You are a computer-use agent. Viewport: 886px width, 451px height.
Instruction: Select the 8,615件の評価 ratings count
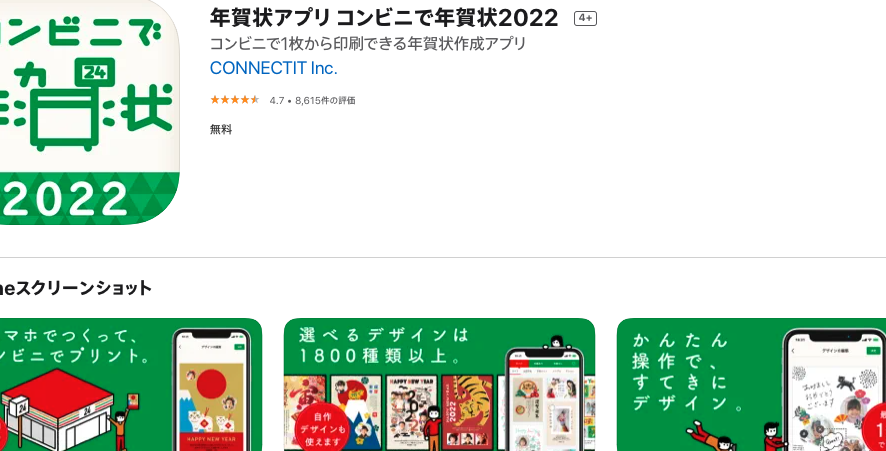click(x=325, y=101)
